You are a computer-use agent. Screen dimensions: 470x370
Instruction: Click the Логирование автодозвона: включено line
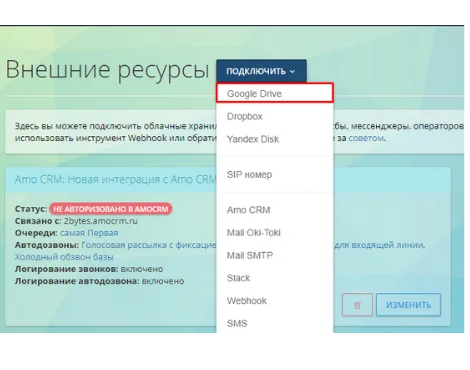click(x=99, y=281)
